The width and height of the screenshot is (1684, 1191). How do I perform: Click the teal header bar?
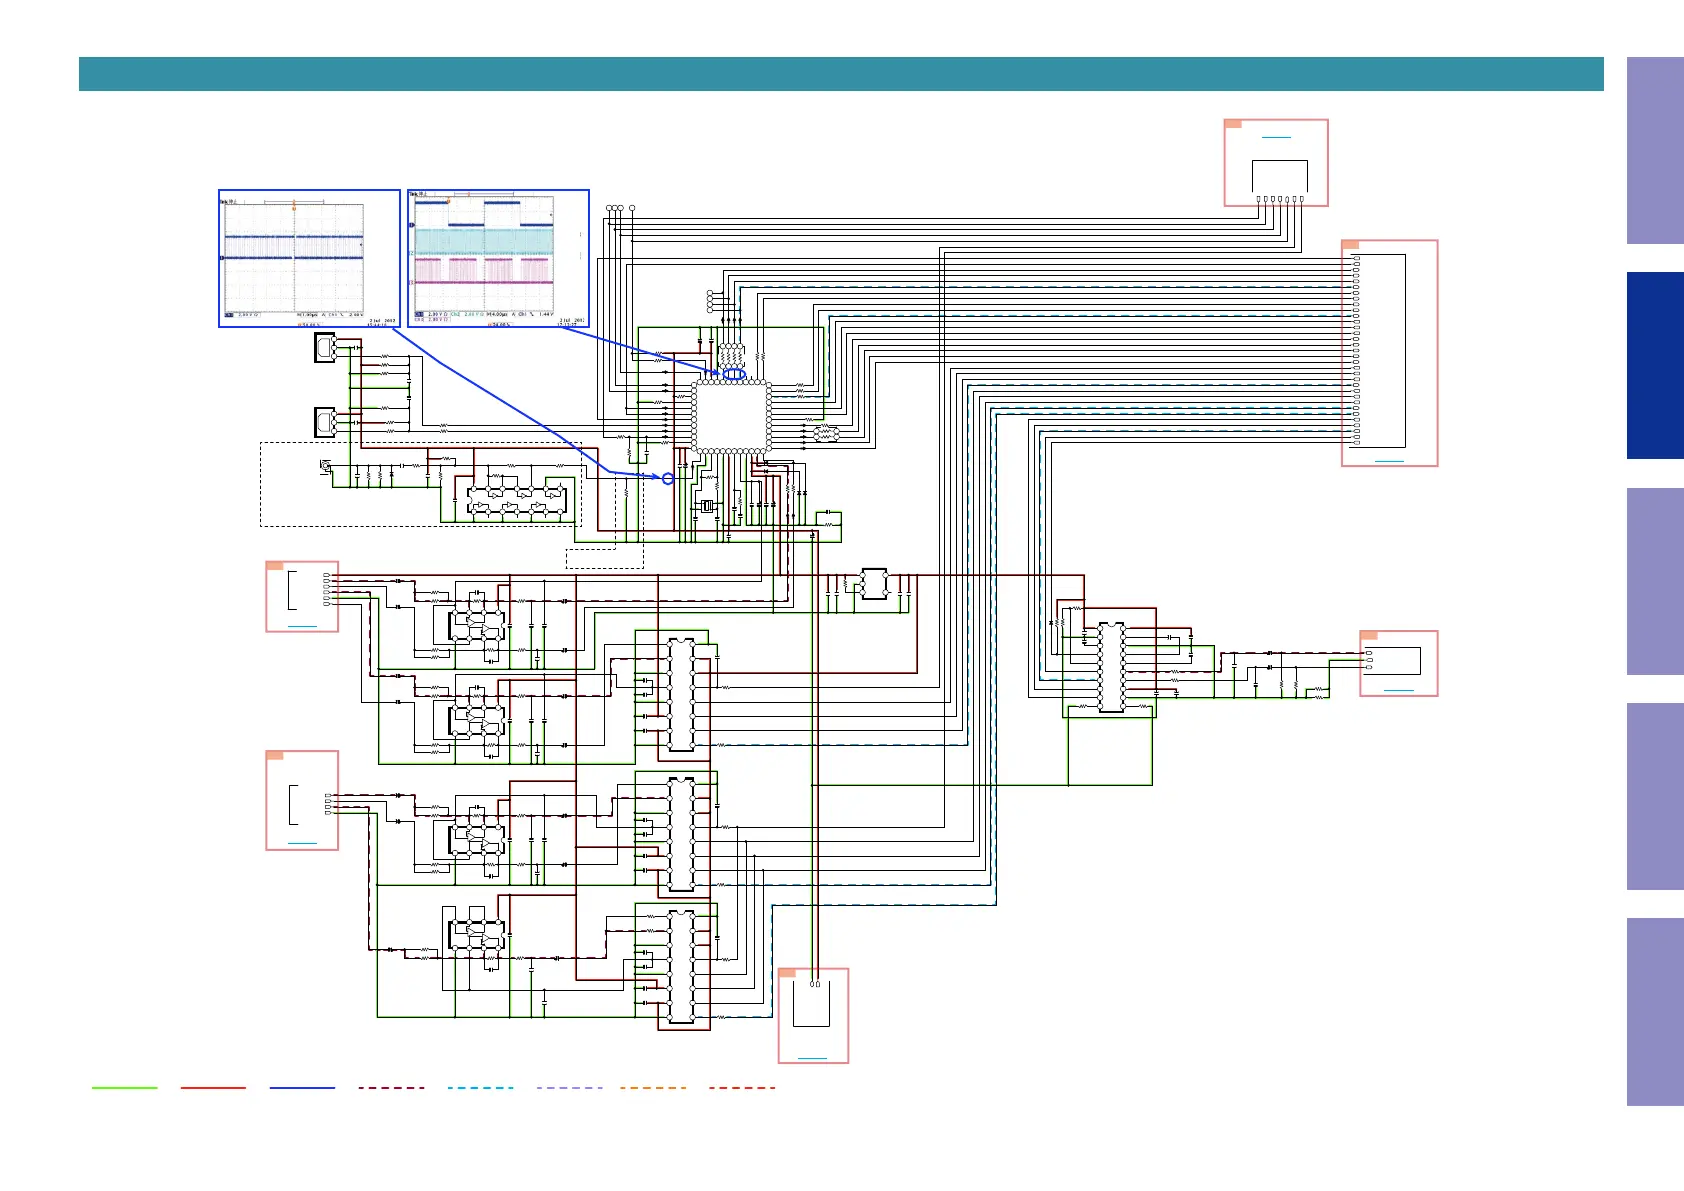pyautogui.click(x=841, y=74)
